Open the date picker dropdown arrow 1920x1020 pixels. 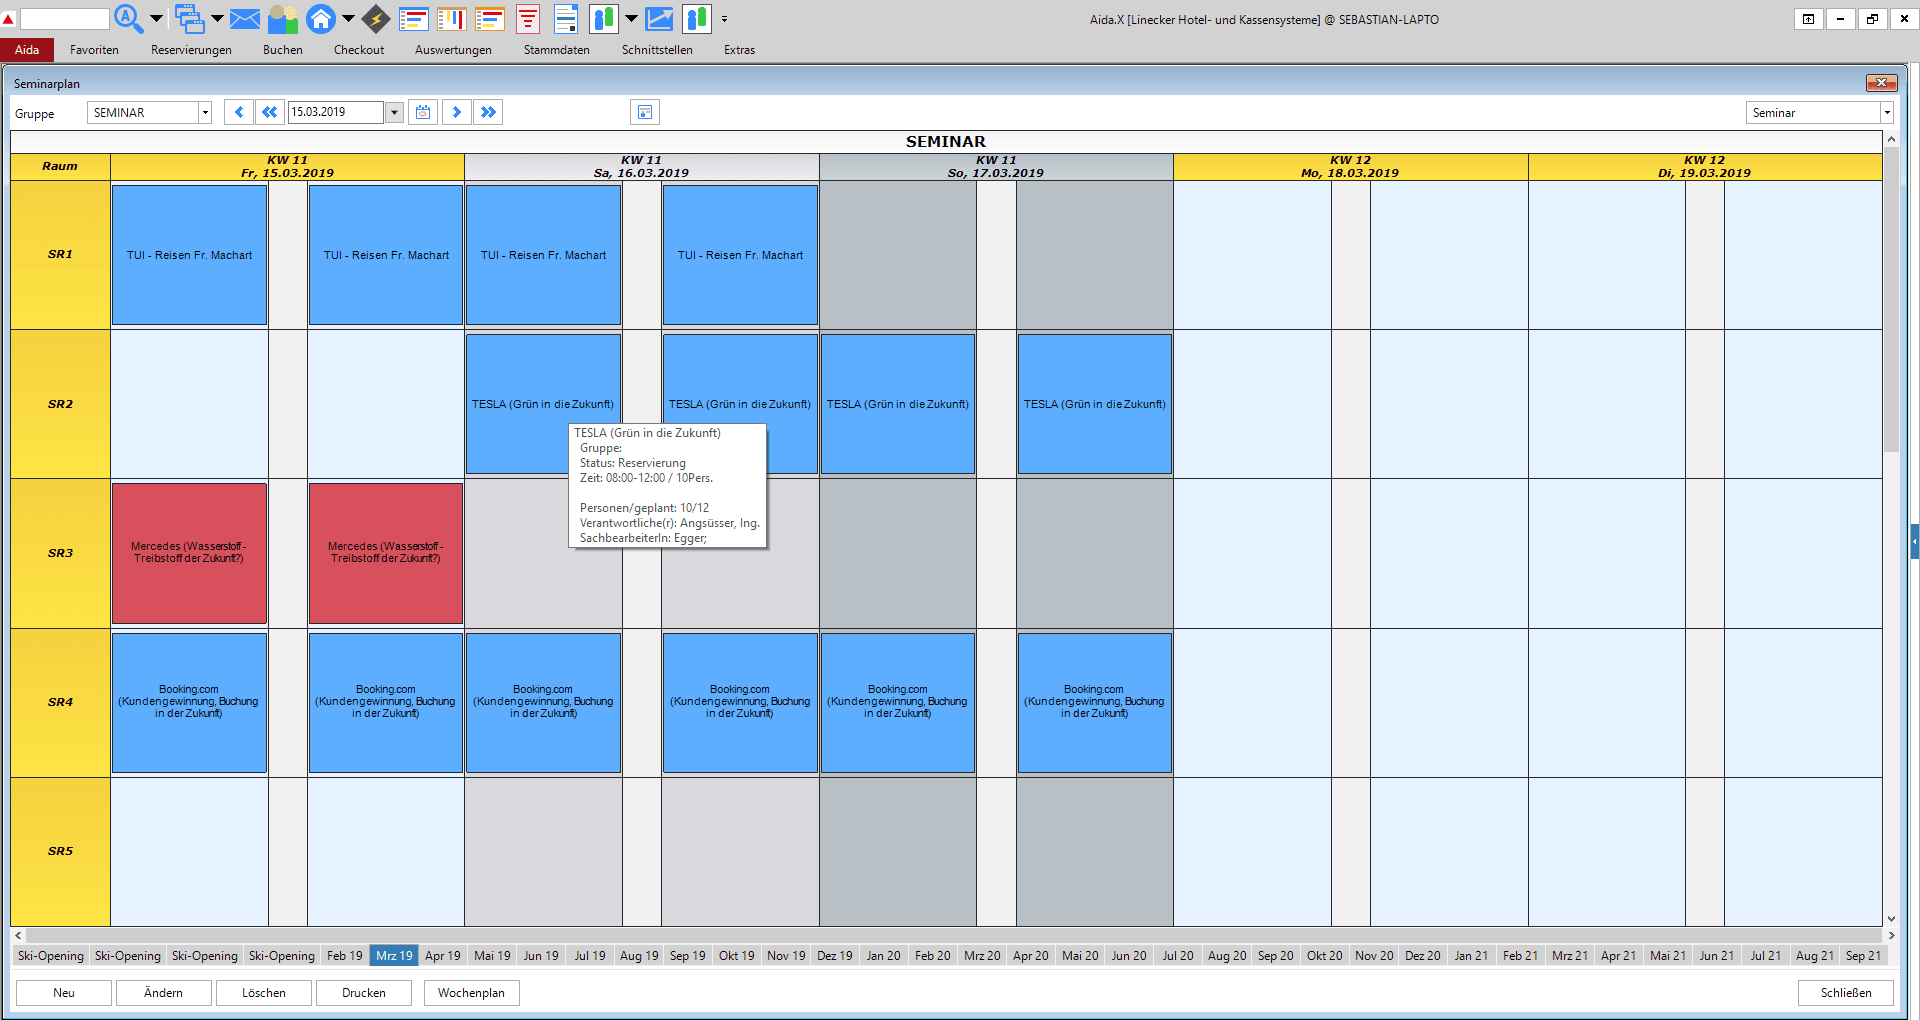click(394, 112)
